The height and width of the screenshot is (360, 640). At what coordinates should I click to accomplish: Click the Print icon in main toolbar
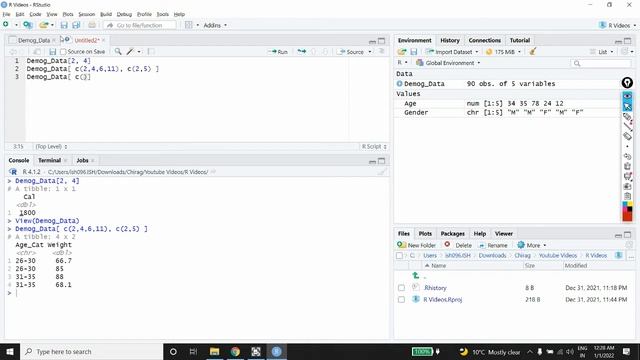click(x=92, y=25)
